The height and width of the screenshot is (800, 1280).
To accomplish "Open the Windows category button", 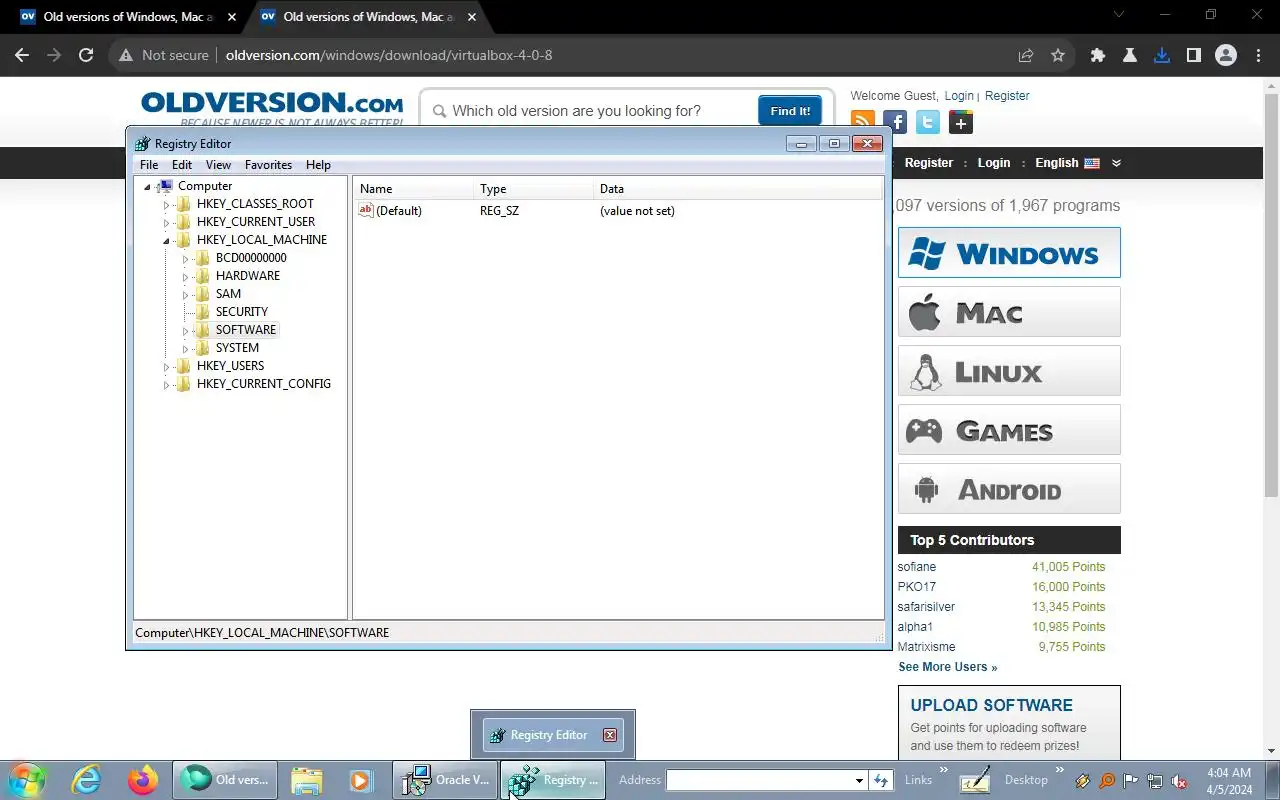I will 1009,252.
